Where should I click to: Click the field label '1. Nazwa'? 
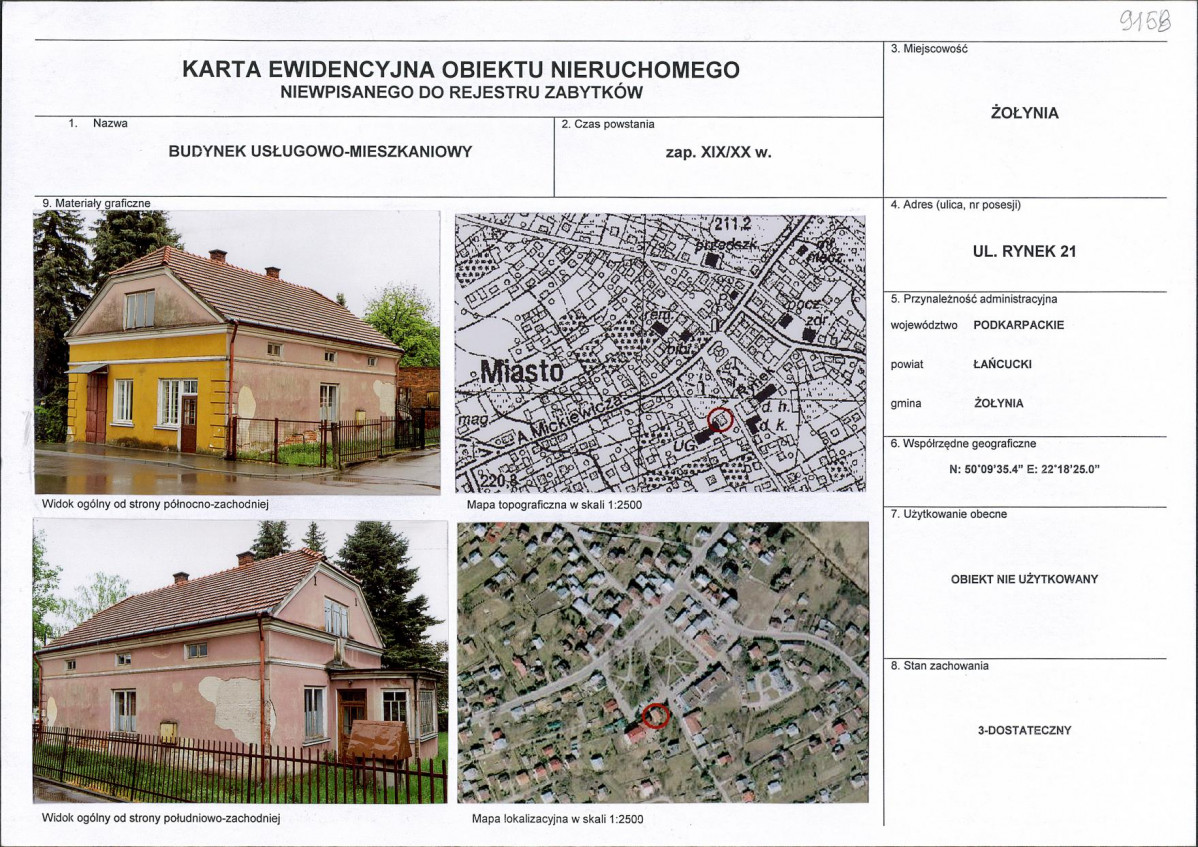[x=98, y=123]
